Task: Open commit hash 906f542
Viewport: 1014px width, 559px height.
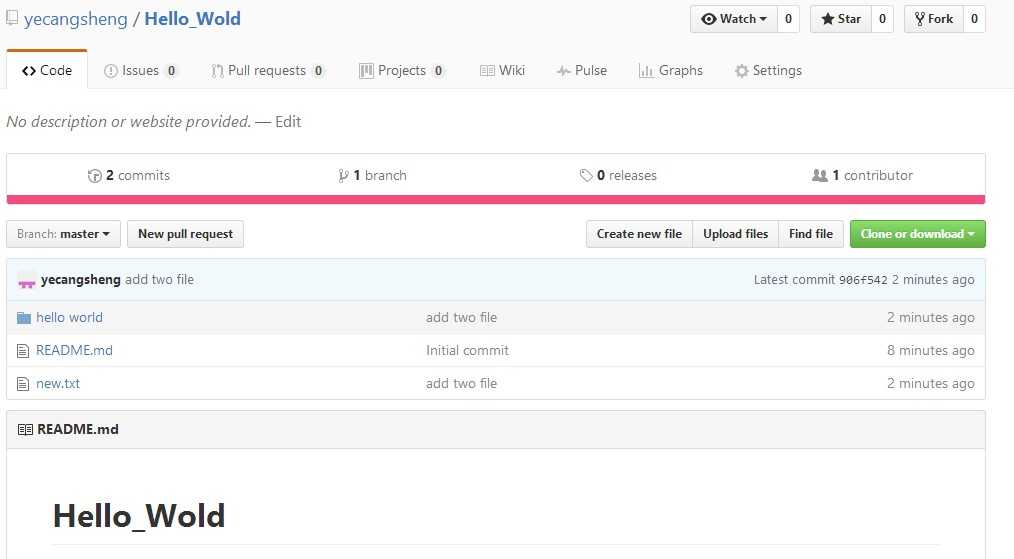Action: click(863, 280)
